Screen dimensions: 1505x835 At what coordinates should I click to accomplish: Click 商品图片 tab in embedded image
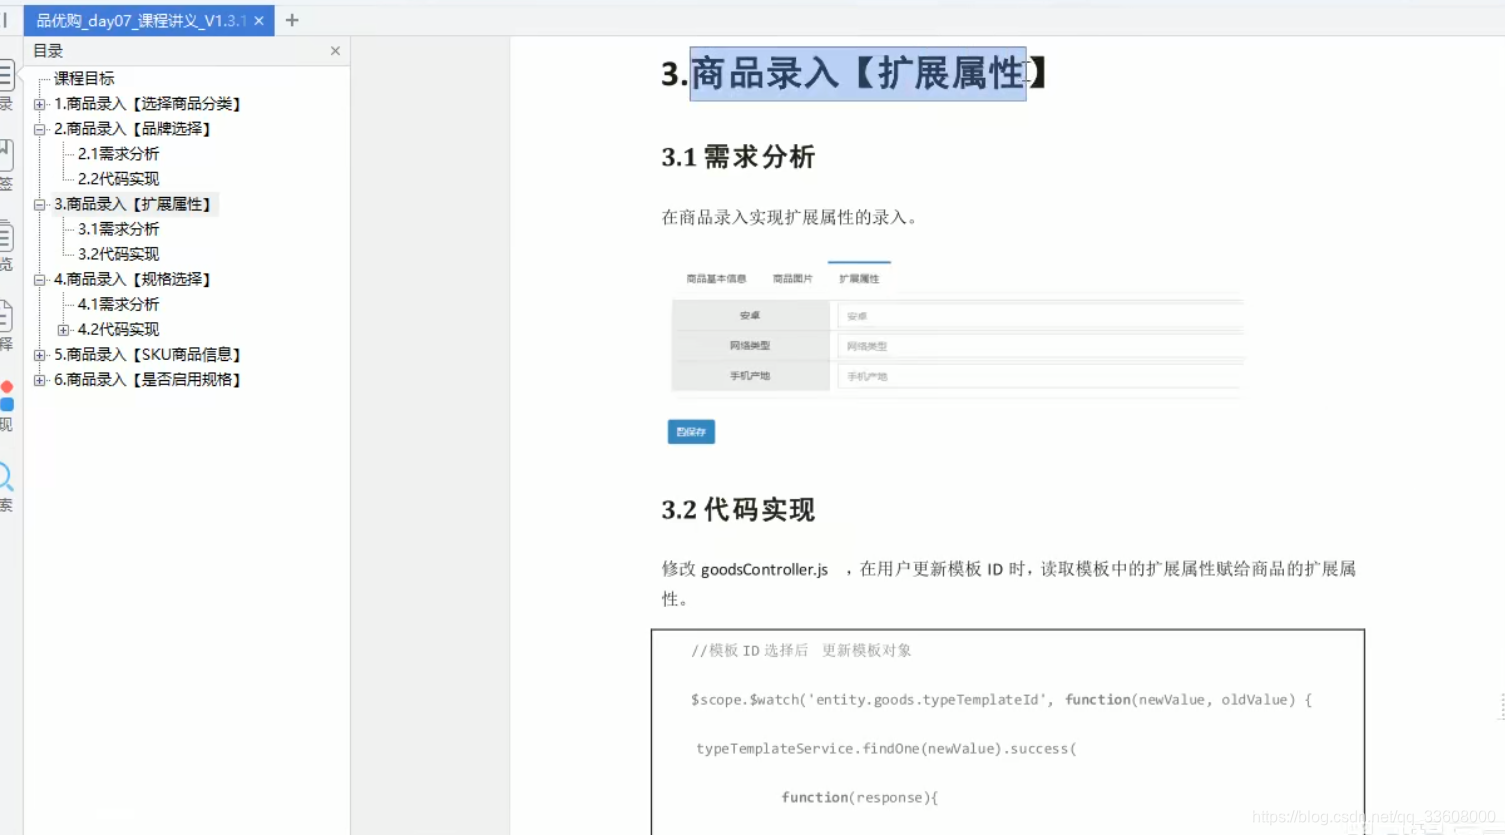(792, 279)
